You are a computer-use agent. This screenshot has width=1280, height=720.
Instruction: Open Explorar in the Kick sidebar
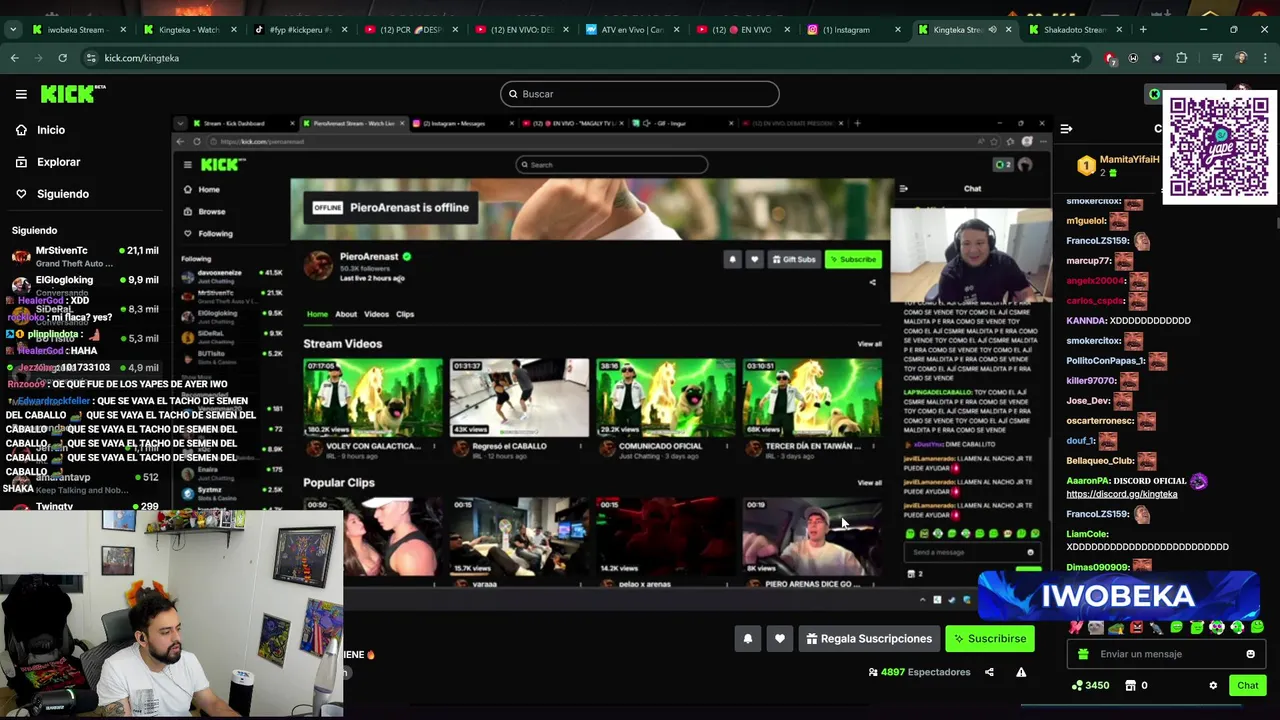pyautogui.click(x=58, y=162)
